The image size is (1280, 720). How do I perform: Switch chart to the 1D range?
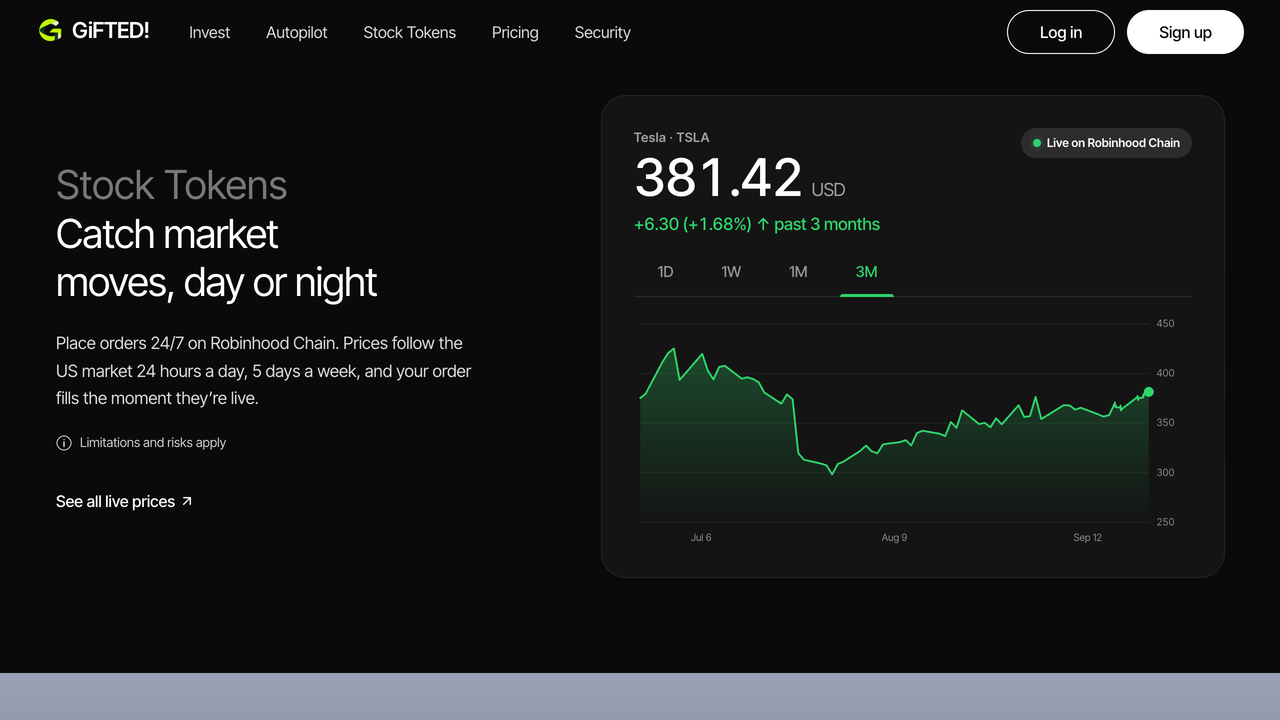coord(665,272)
